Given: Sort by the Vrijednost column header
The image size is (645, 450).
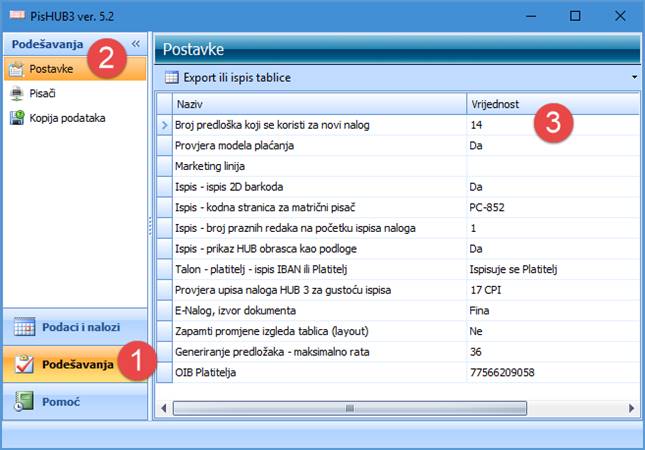Looking at the screenshot, I should 553,104.
